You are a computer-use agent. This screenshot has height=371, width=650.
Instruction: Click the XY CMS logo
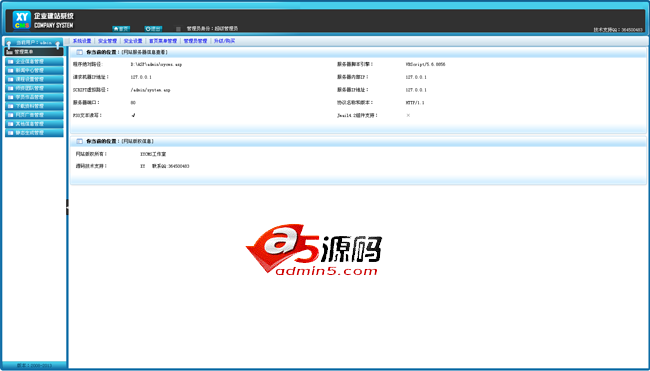[22, 20]
